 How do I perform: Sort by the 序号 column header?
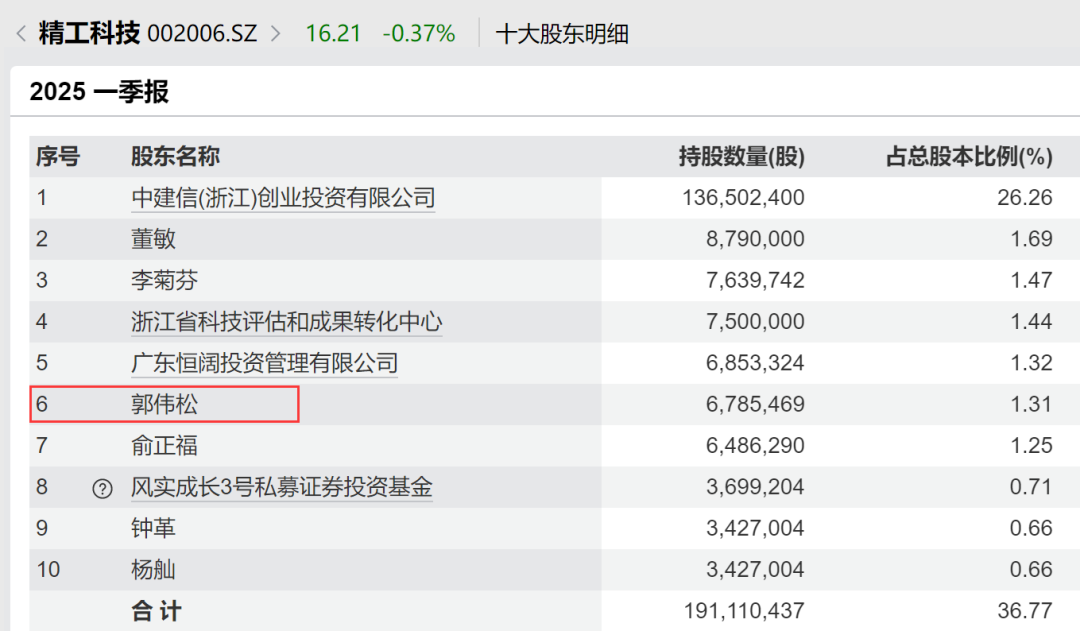coord(58,157)
